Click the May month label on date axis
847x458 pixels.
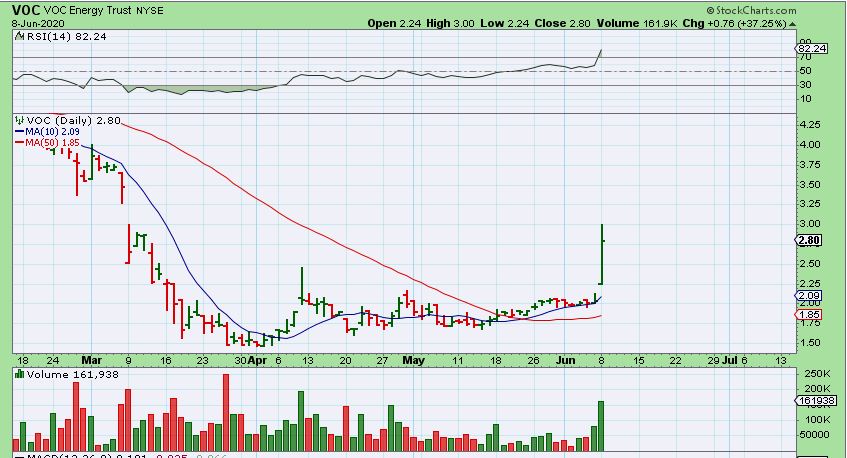tap(414, 360)
